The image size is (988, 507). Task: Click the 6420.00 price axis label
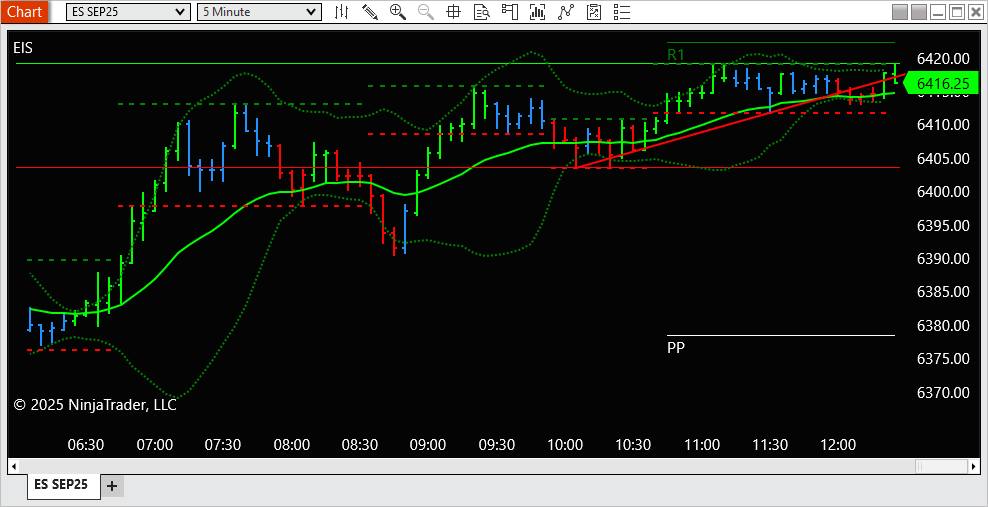click(x=943, y=59)
